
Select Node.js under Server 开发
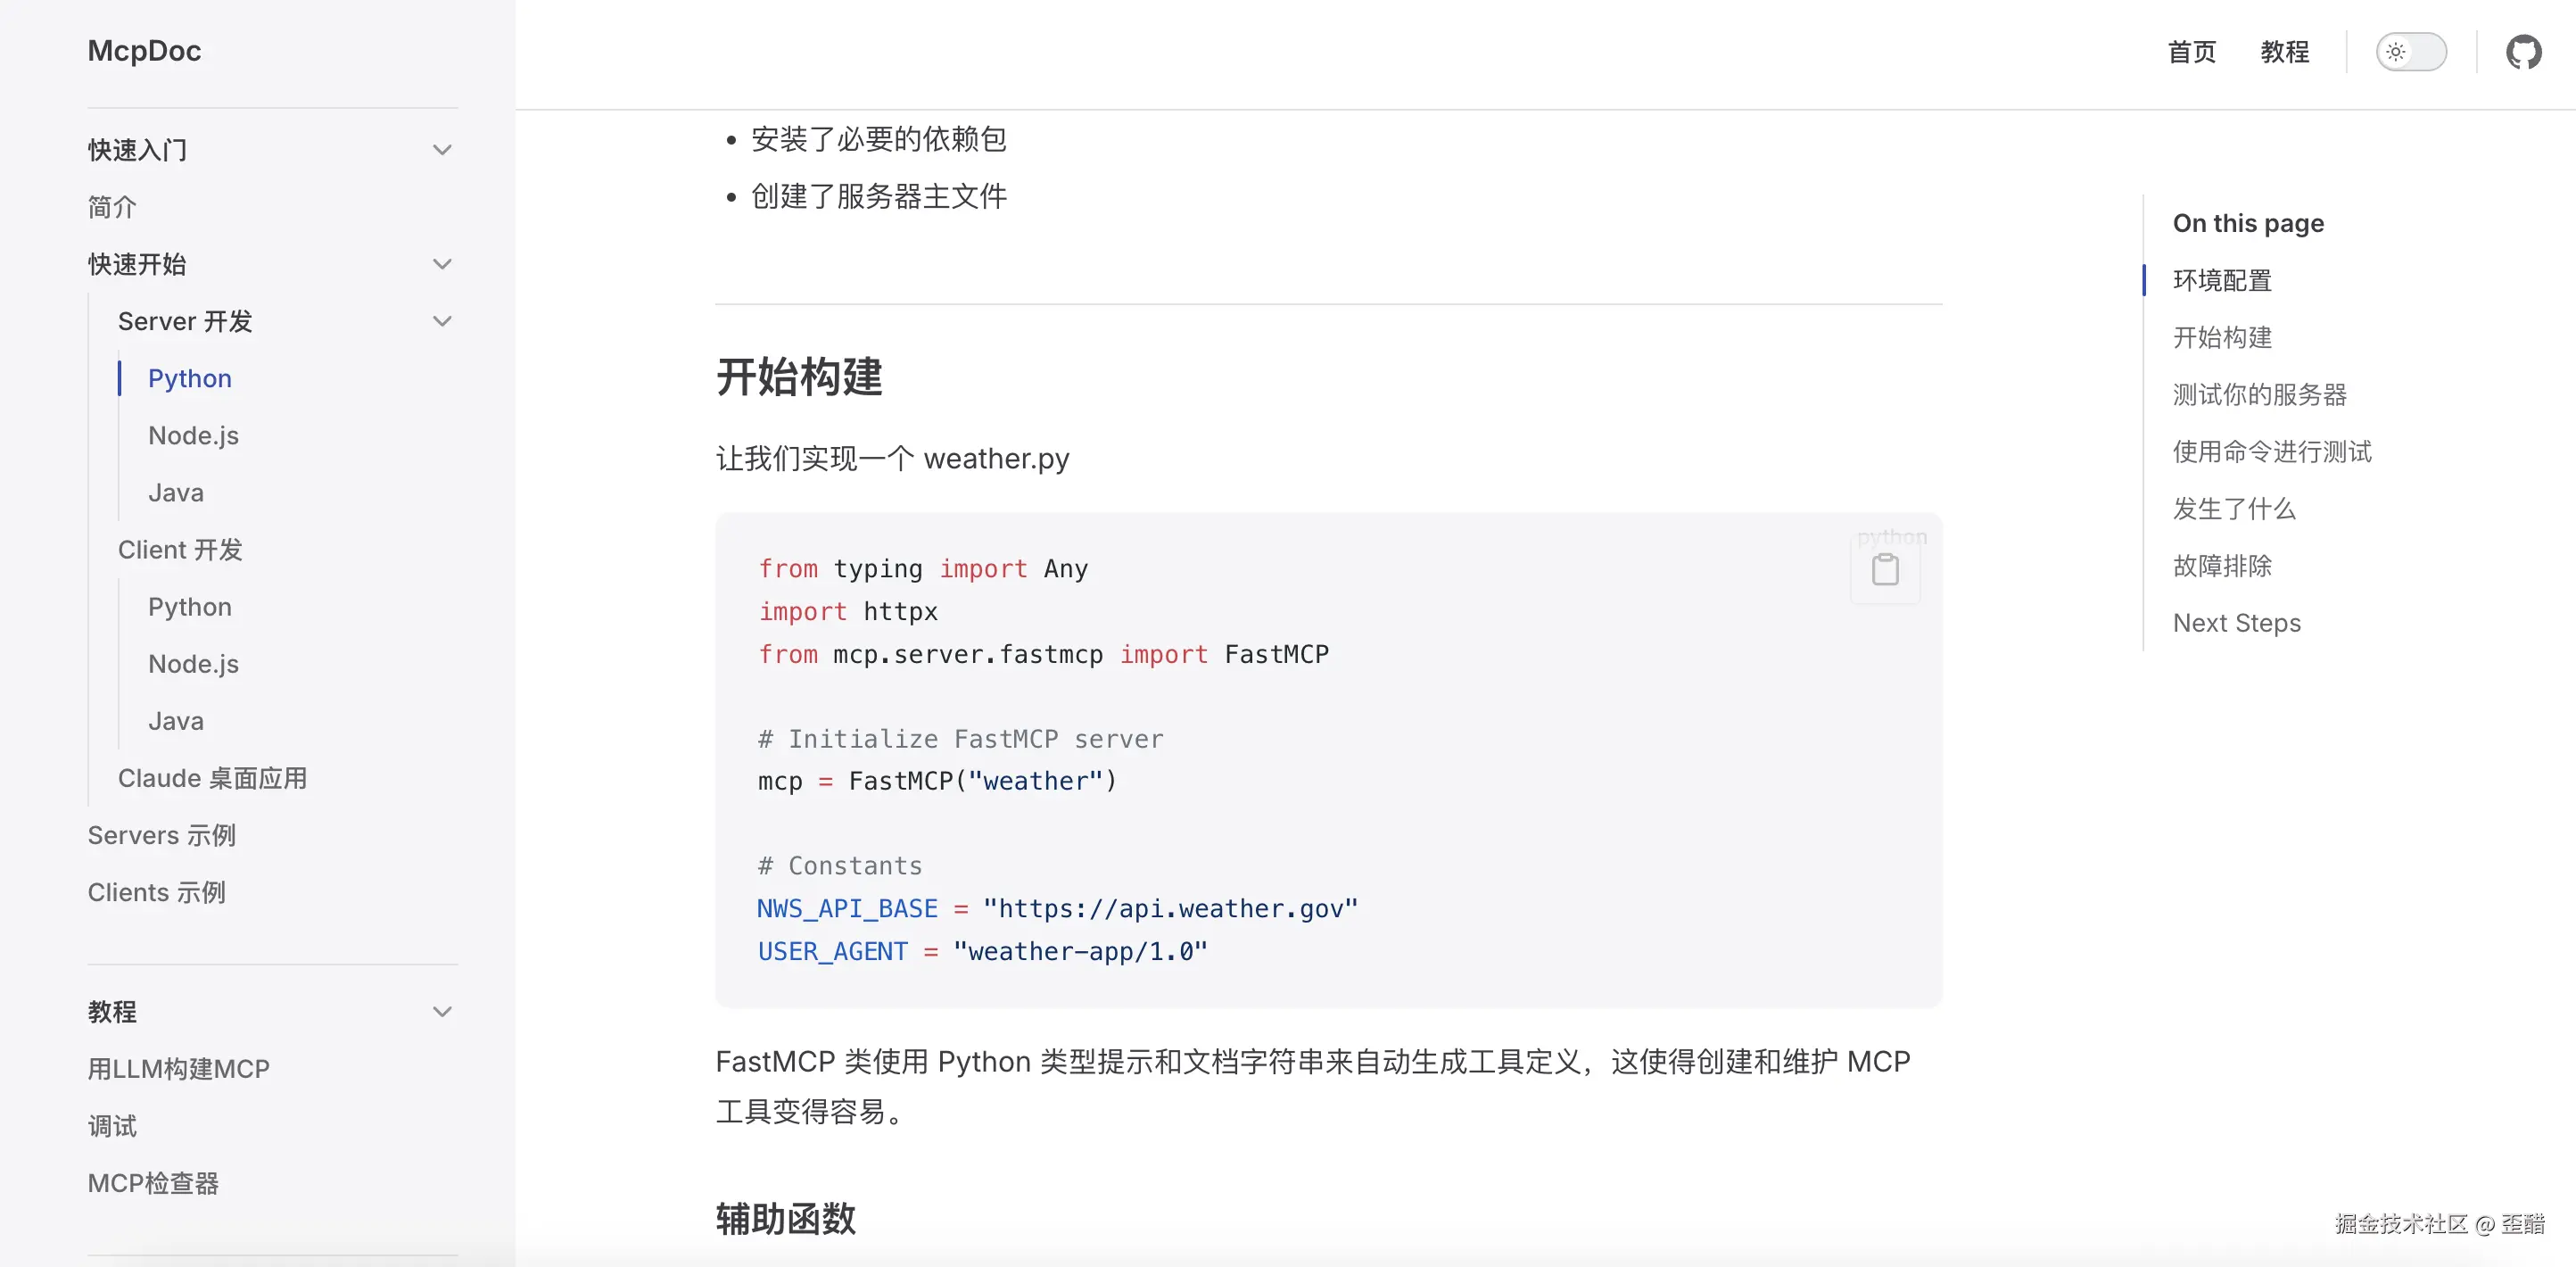[193, 436]
